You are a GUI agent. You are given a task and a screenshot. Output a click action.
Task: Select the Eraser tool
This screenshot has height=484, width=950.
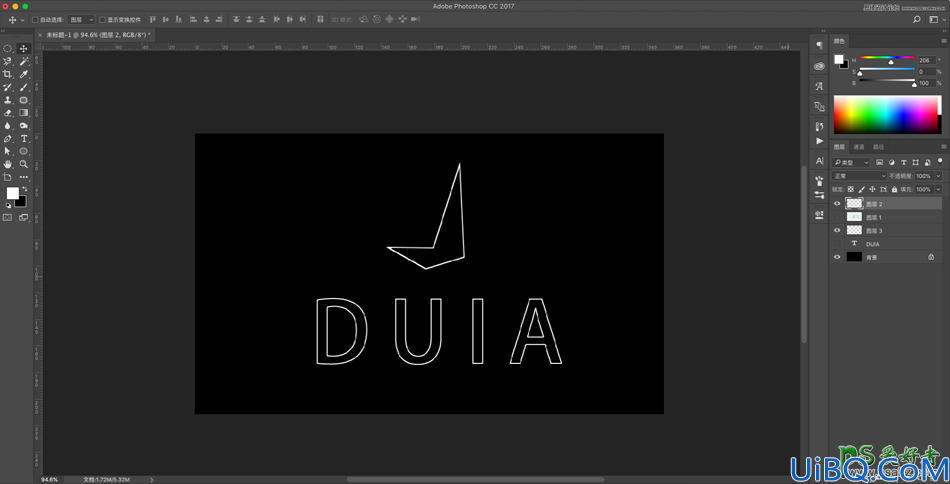(7, 113)
